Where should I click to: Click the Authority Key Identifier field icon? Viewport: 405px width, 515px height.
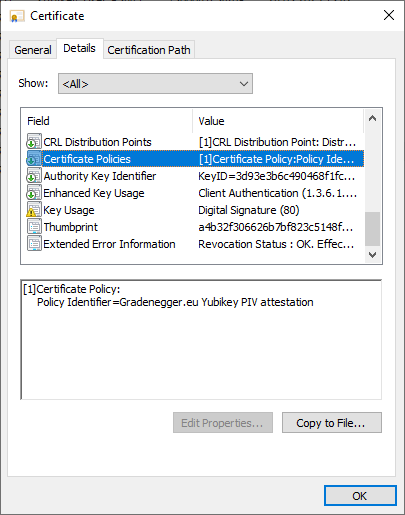click(x=34, y=176)
